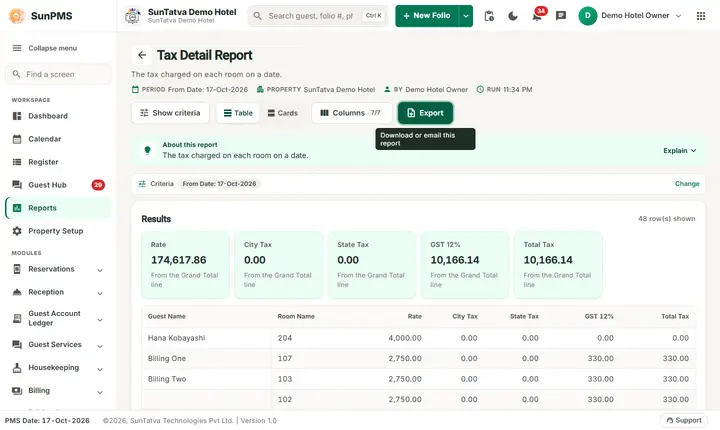Open the New Folio dropdown arrow
The height and width of the screenshot is (430, 720).
click(x=466, y=16)
